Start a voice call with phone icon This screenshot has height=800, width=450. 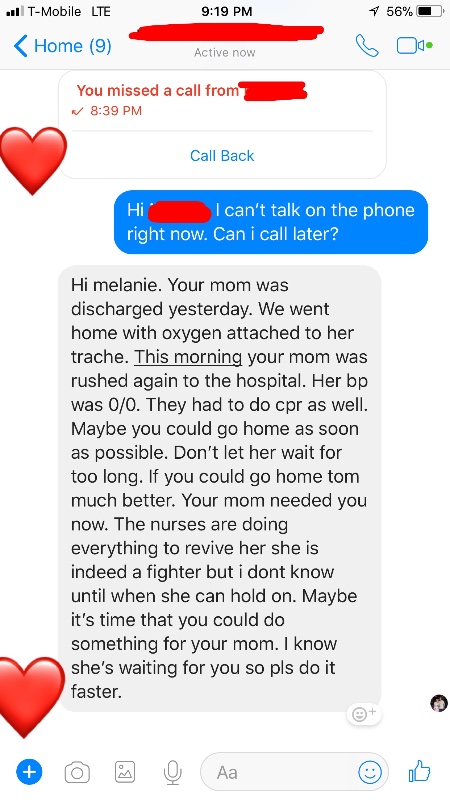[367, 45]
